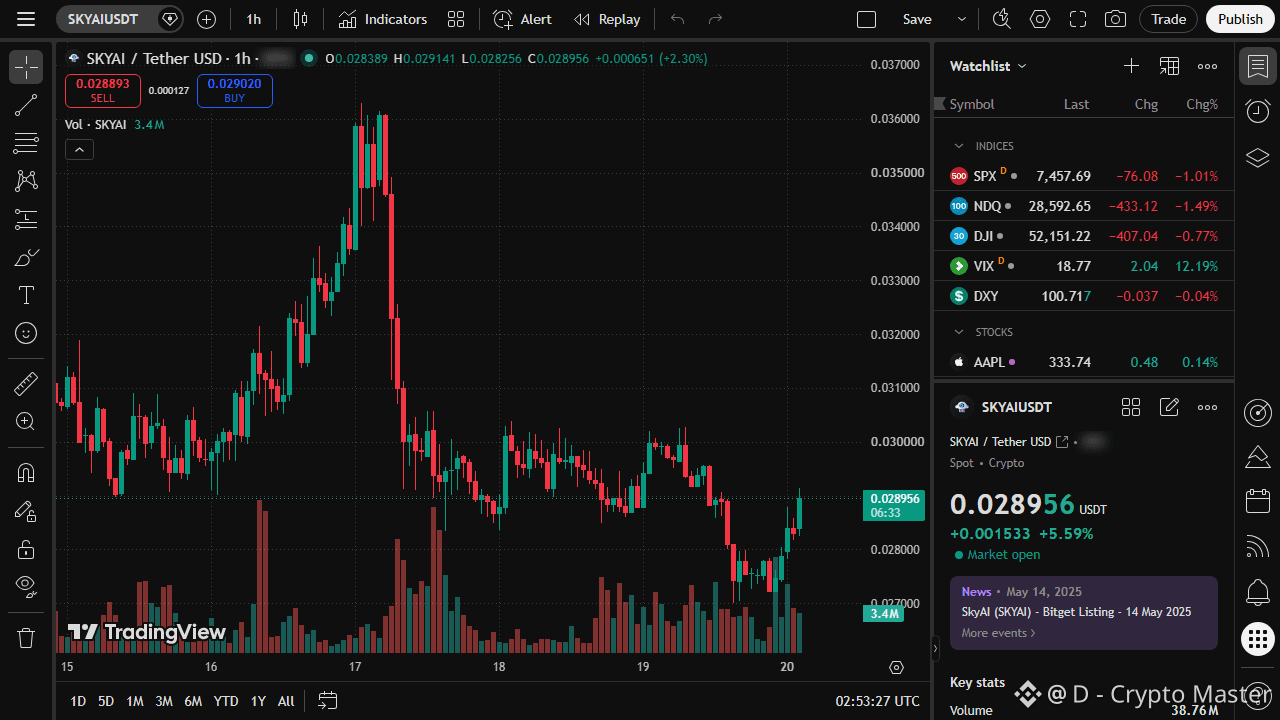This screenshot has height=720, width=1280.
Task: Open indicator templates grid
Action: pyautogui.click(x=456, y=19)
